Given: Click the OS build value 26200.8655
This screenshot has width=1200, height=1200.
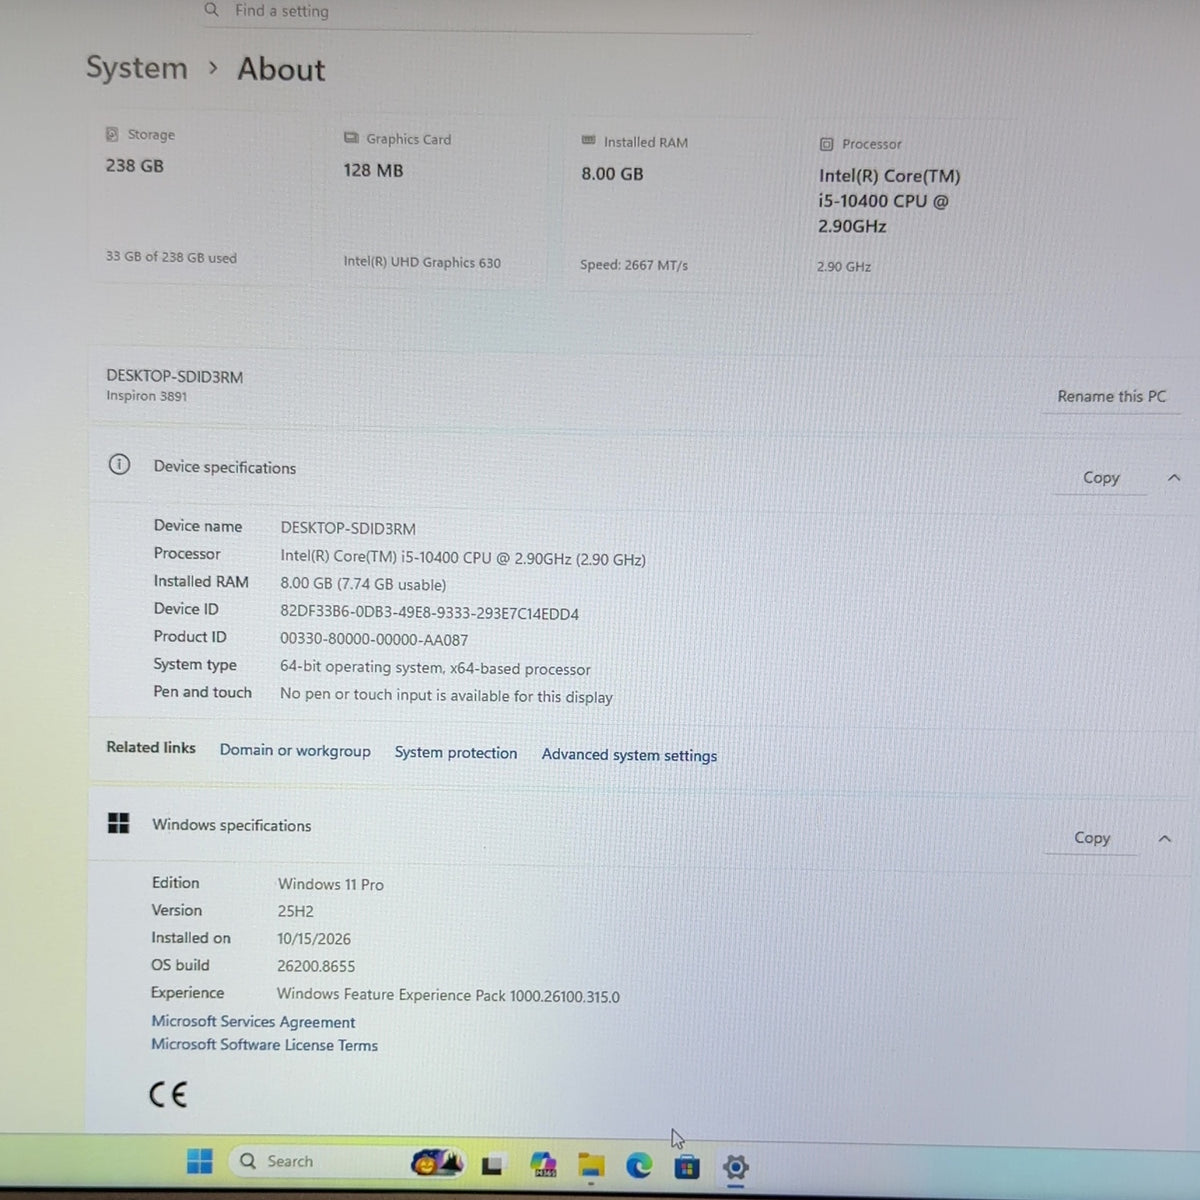Looking at the screenshot, I should (316, 966).
